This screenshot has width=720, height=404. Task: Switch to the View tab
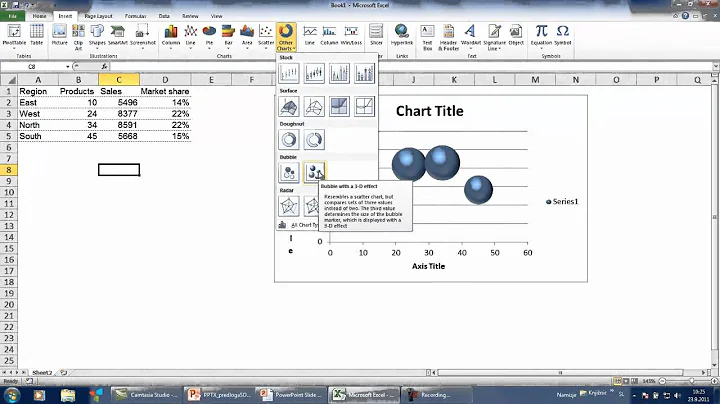[x=216, y=16]
